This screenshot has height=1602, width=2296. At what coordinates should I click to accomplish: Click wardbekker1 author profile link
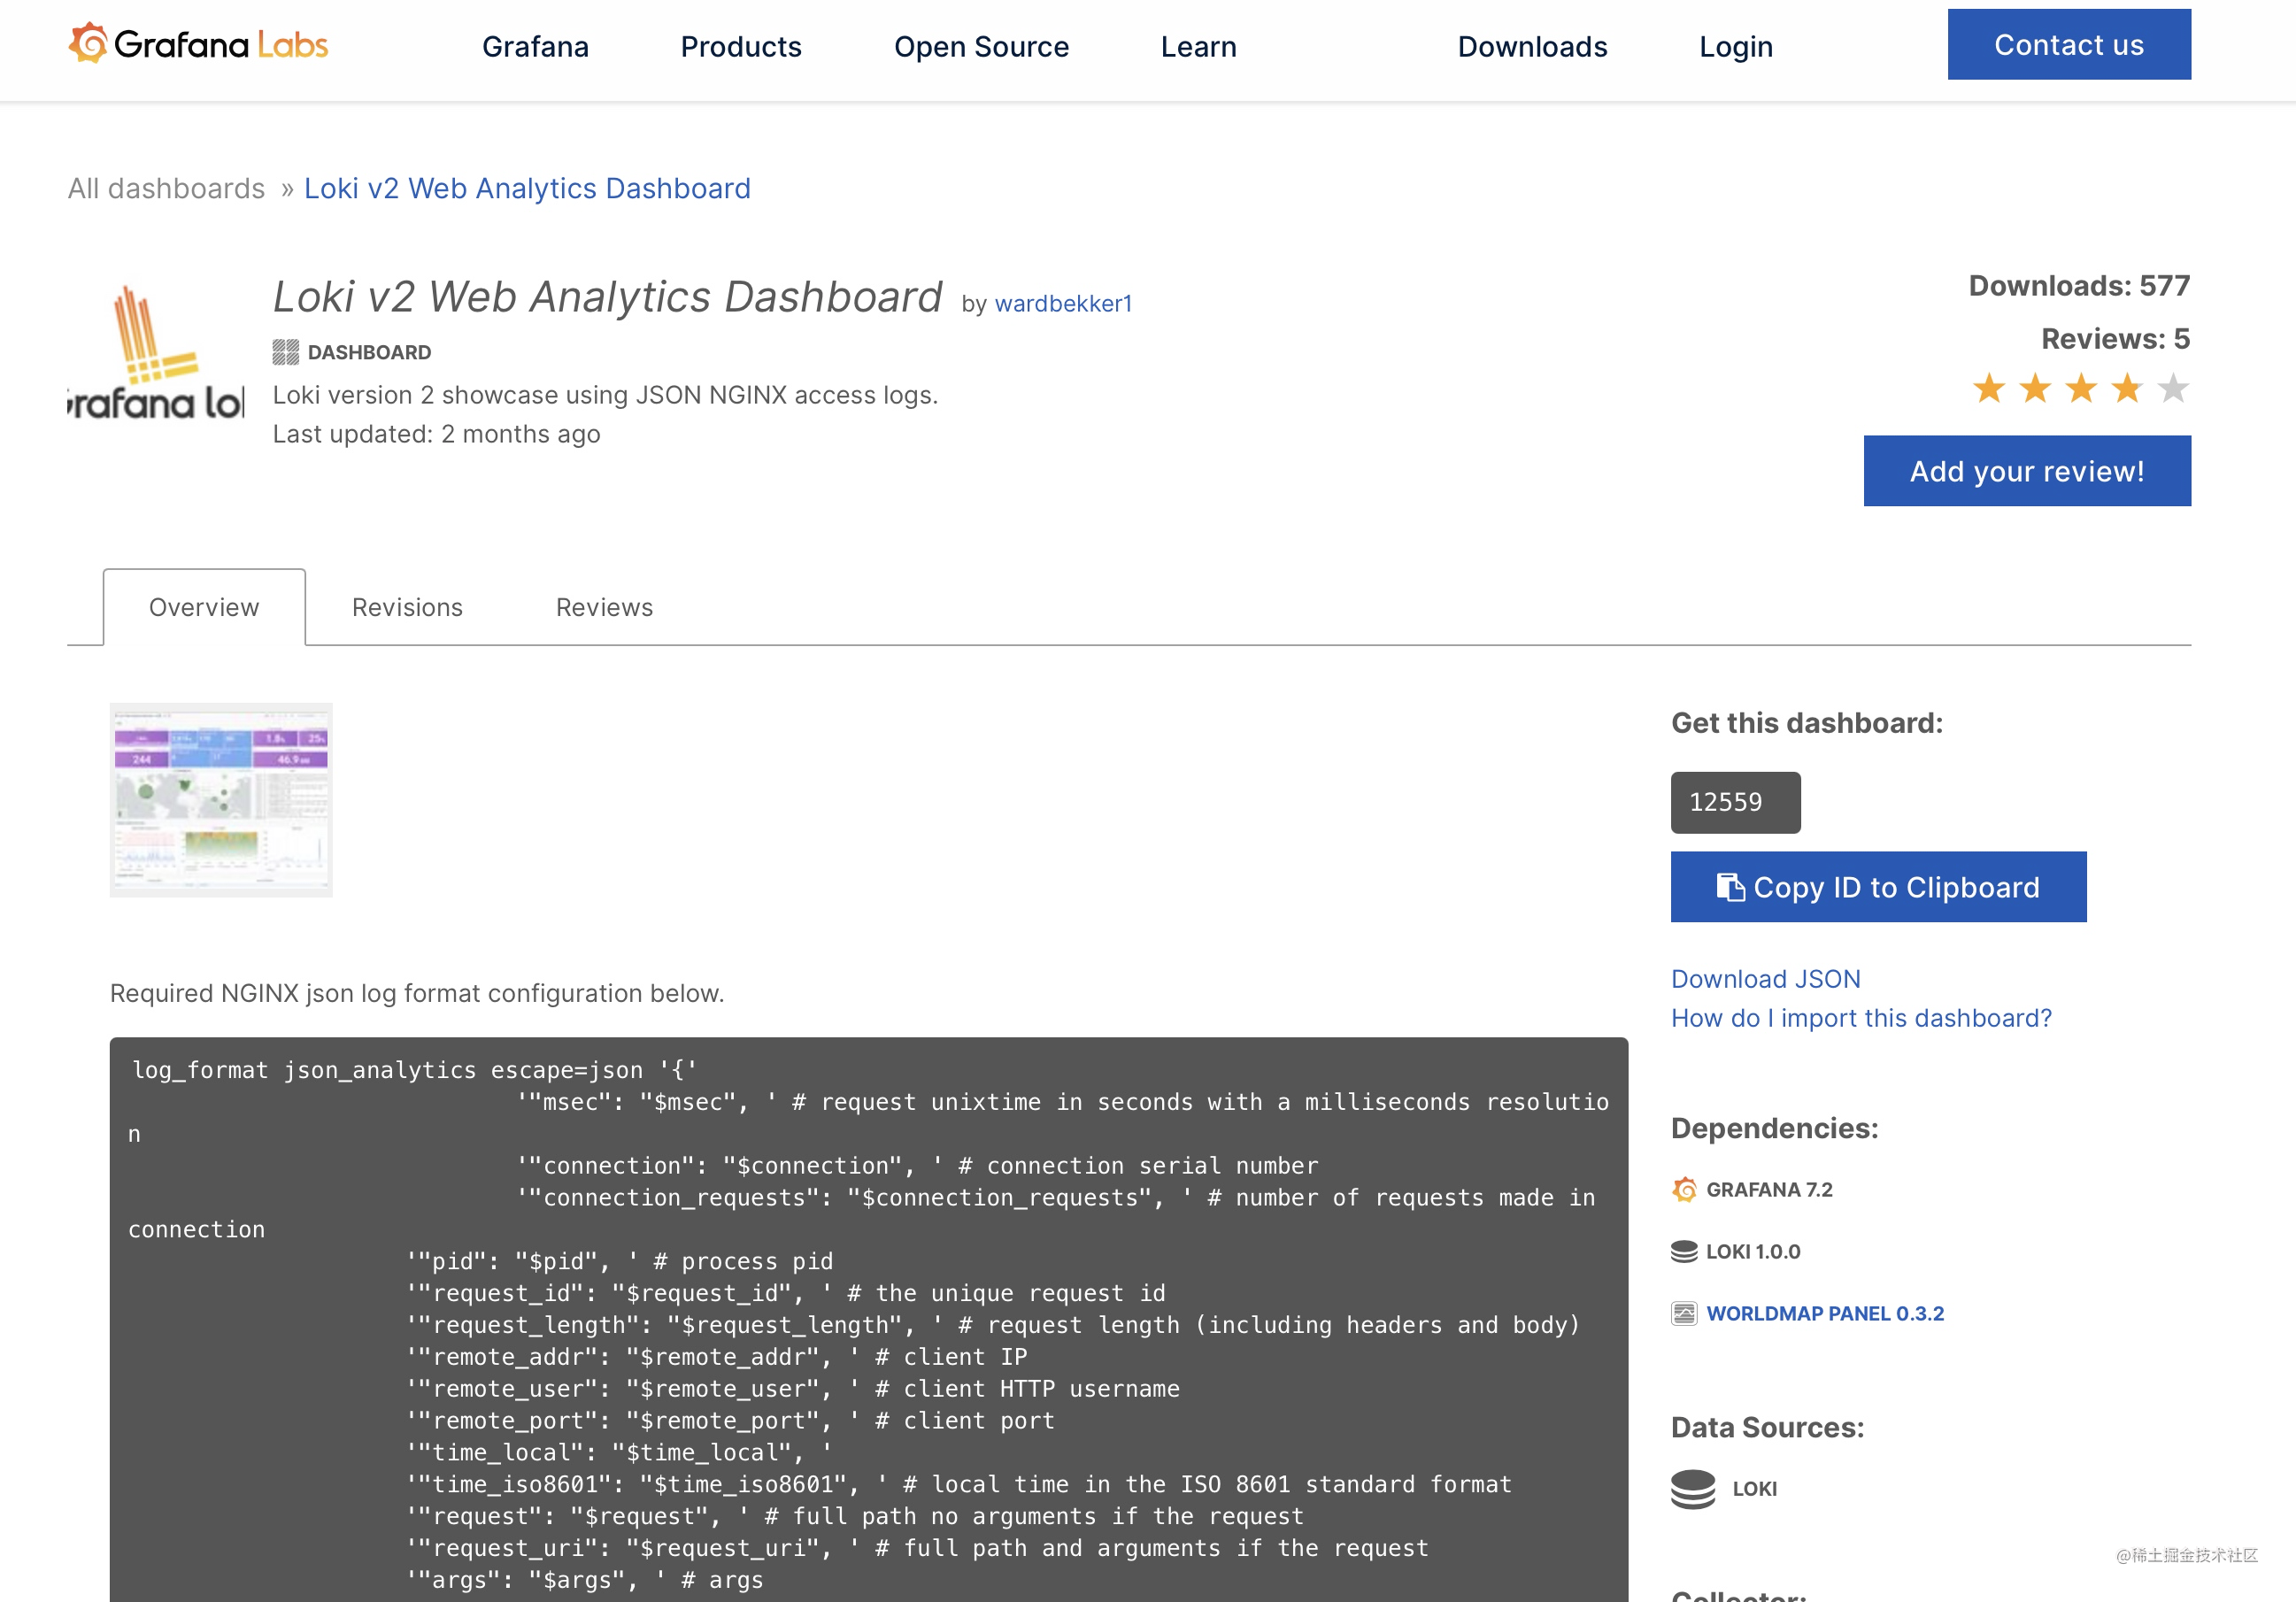pyautogui.click(x=1063, y=303)
